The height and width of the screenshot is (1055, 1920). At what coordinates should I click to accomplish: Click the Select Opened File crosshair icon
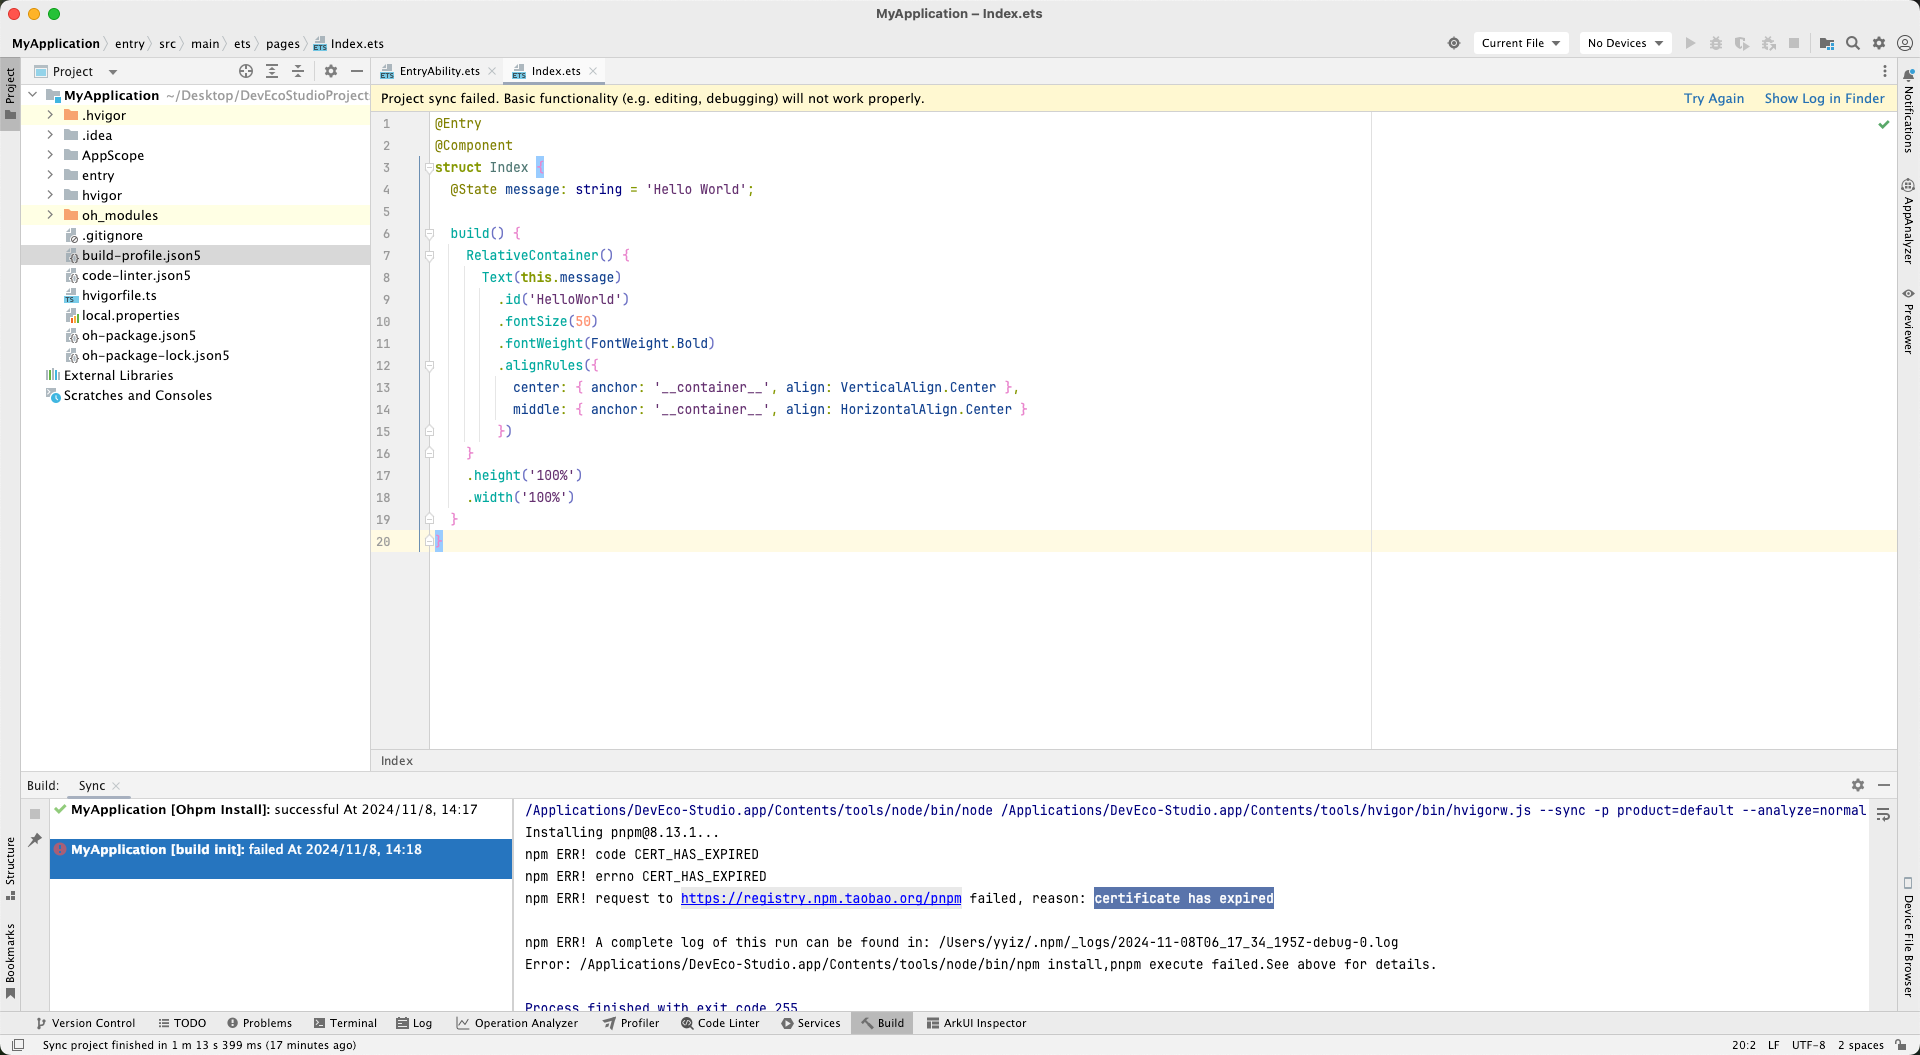click(246, 71)
